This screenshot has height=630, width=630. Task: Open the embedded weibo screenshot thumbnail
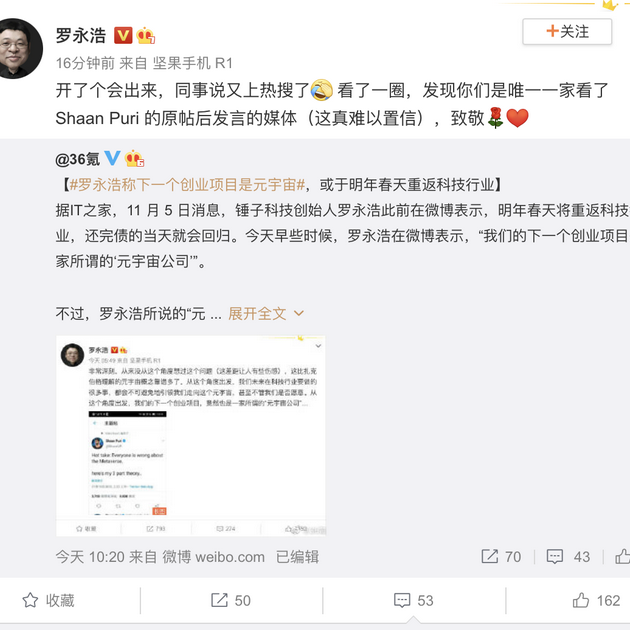pos(191,436)
